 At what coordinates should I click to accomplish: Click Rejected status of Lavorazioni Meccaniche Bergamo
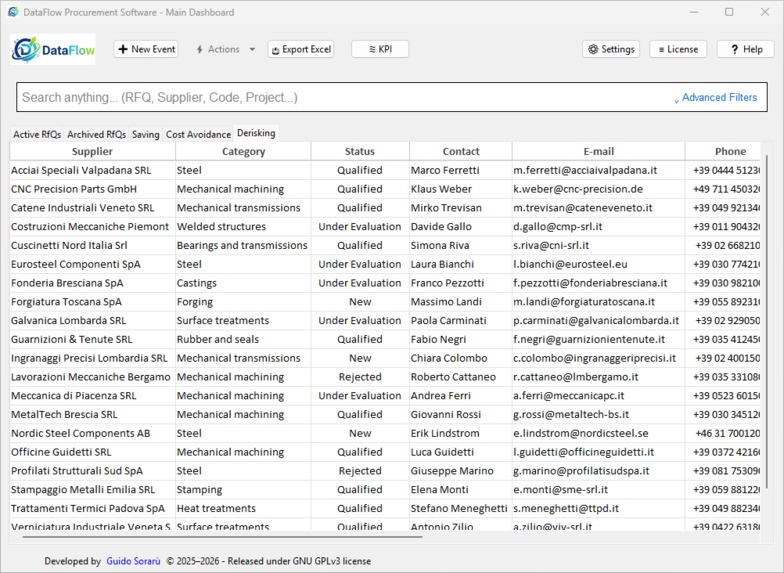tap(360, 377)
